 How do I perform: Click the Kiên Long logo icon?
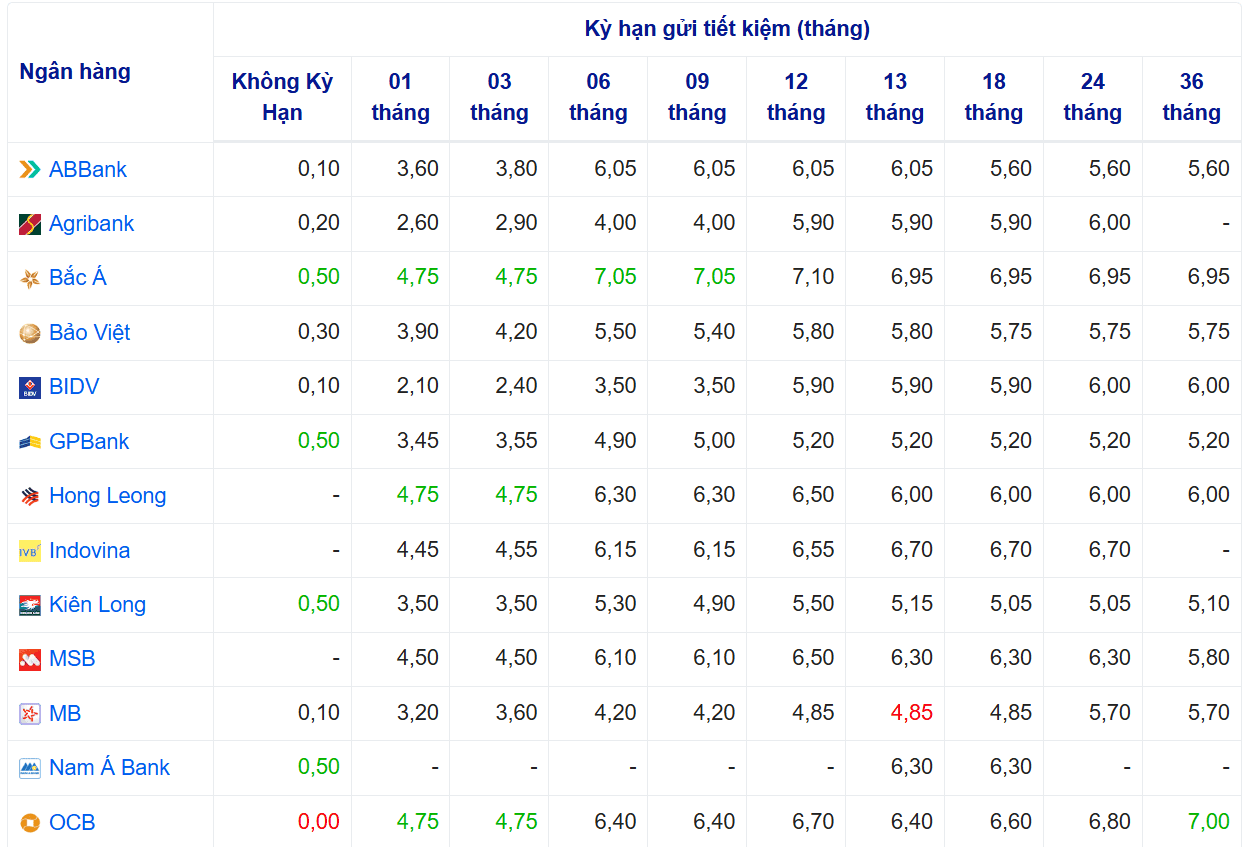pos(30,605)
